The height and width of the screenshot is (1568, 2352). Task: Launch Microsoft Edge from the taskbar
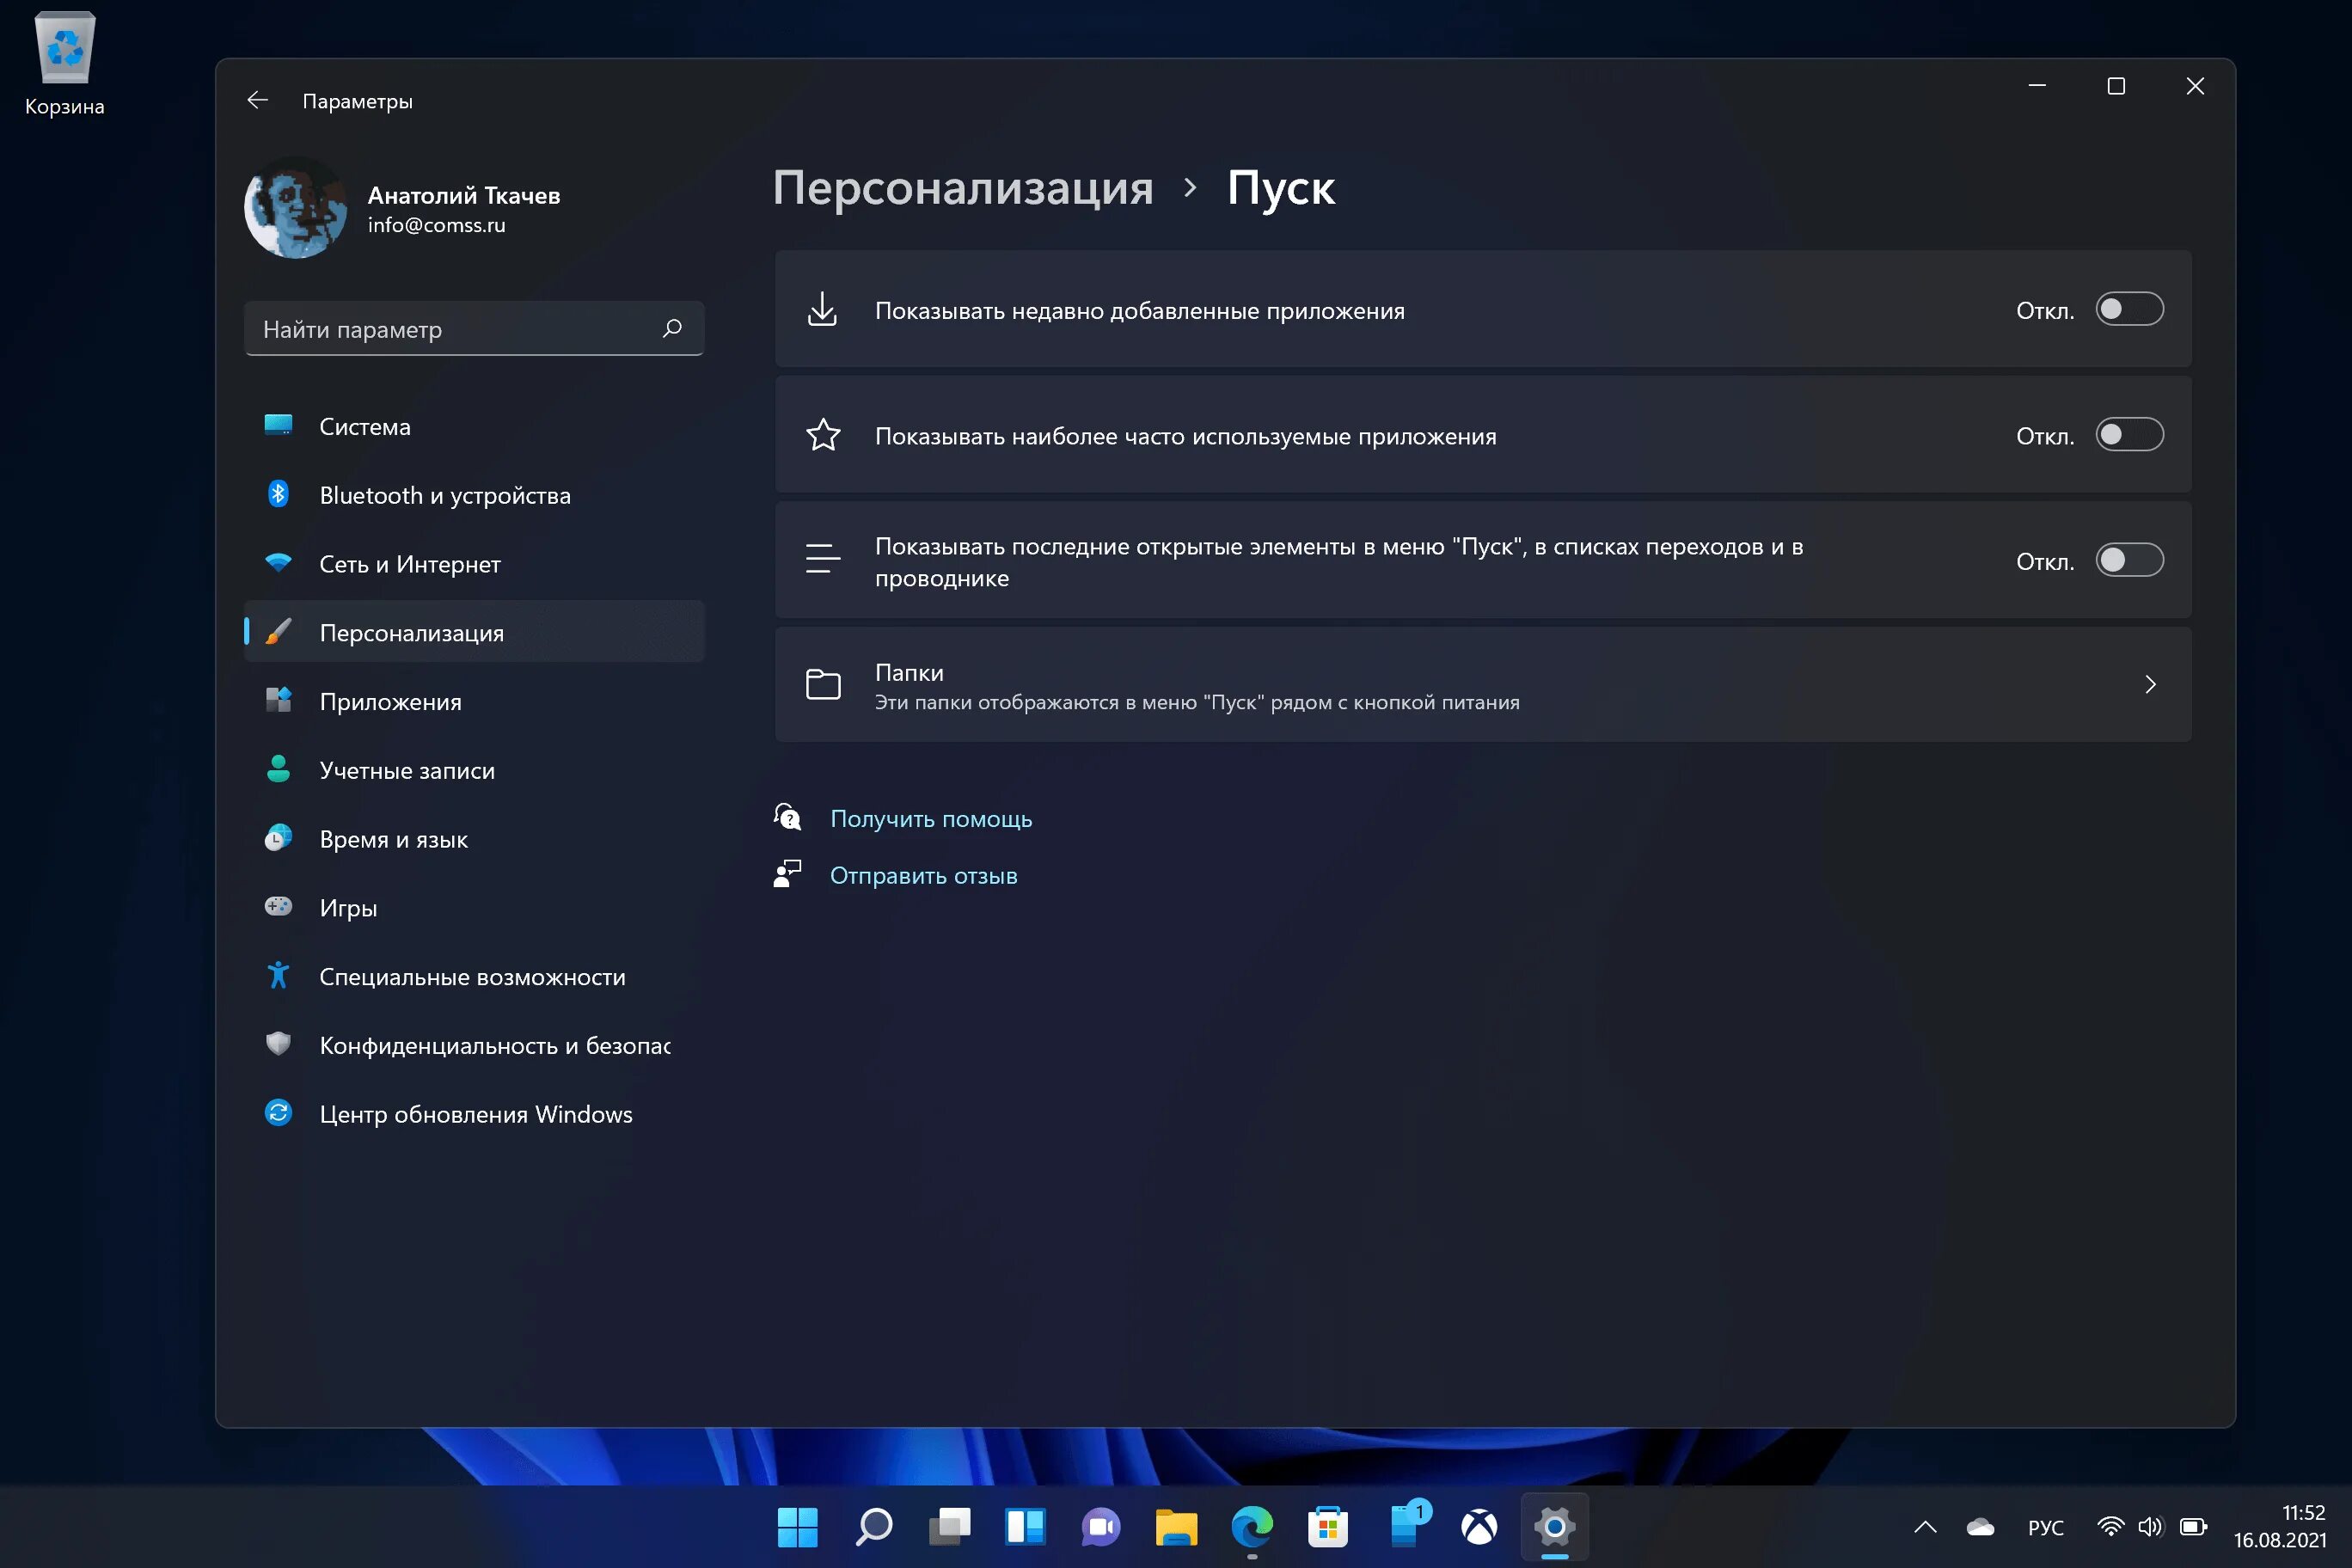1252,1527
